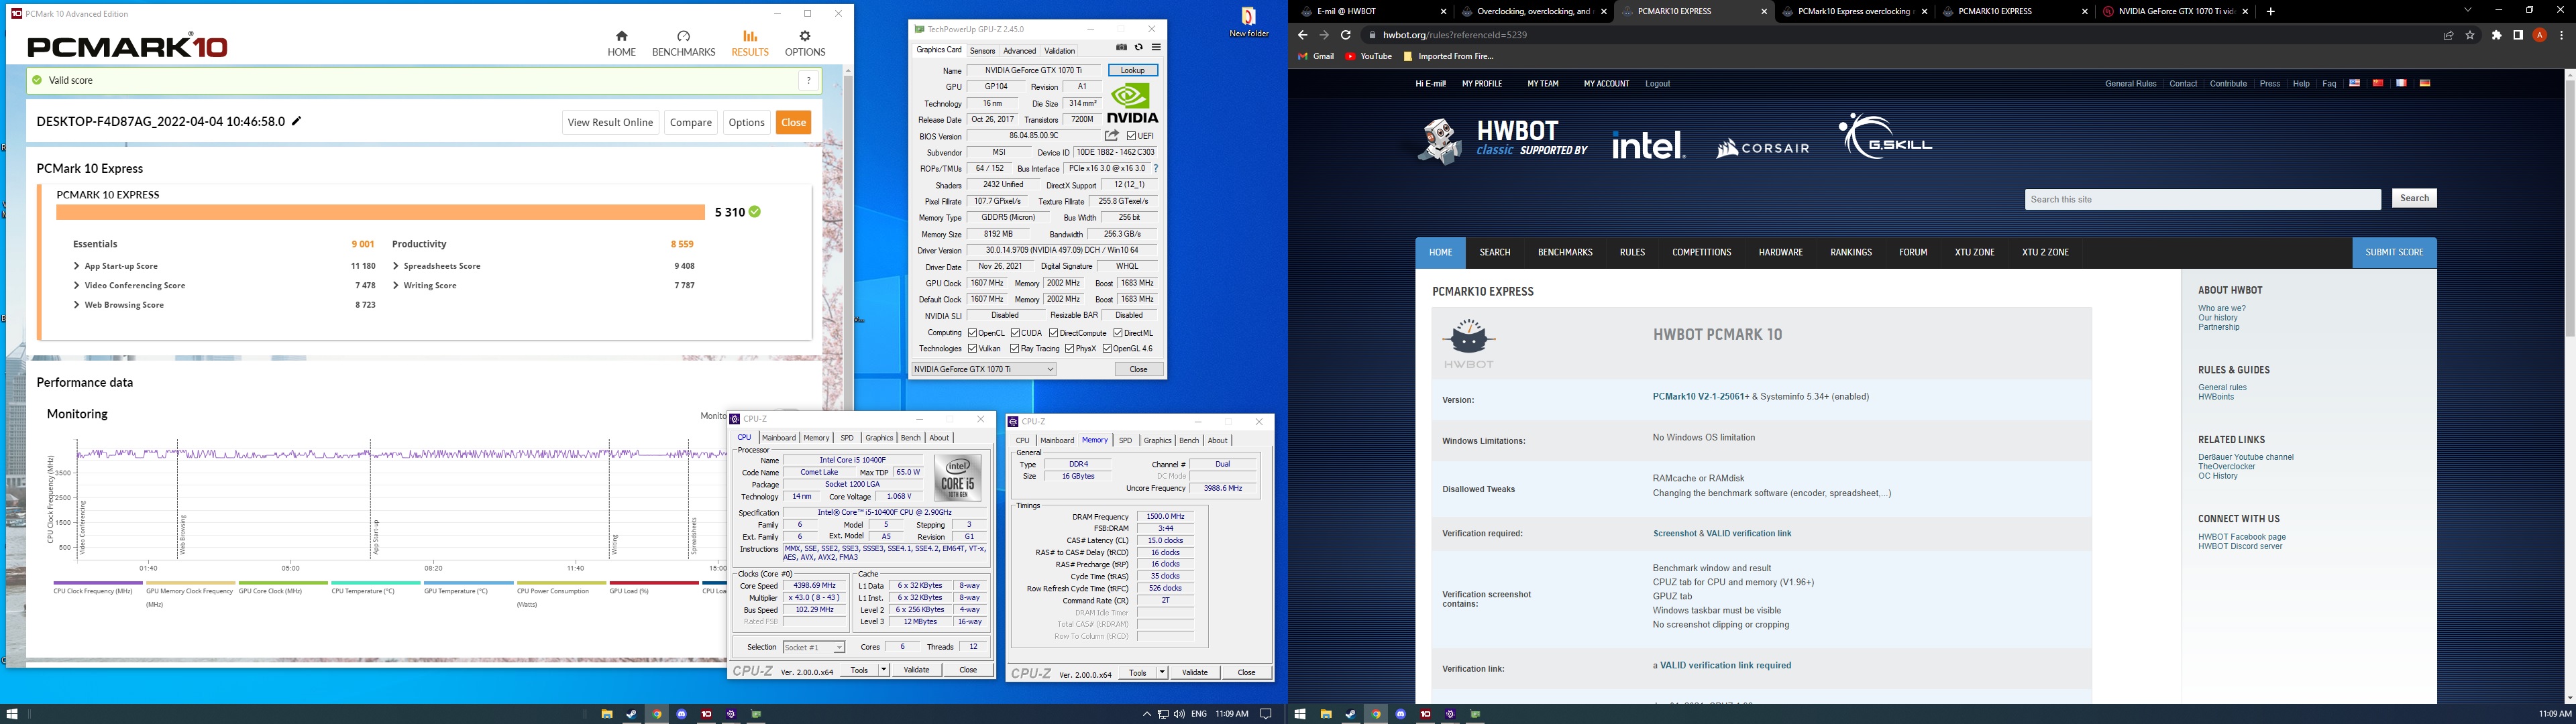Open Tools dropdown arrow in CPU-Z Memory window
Viewport: 2576px width, 724px height.
point(1162,673)
